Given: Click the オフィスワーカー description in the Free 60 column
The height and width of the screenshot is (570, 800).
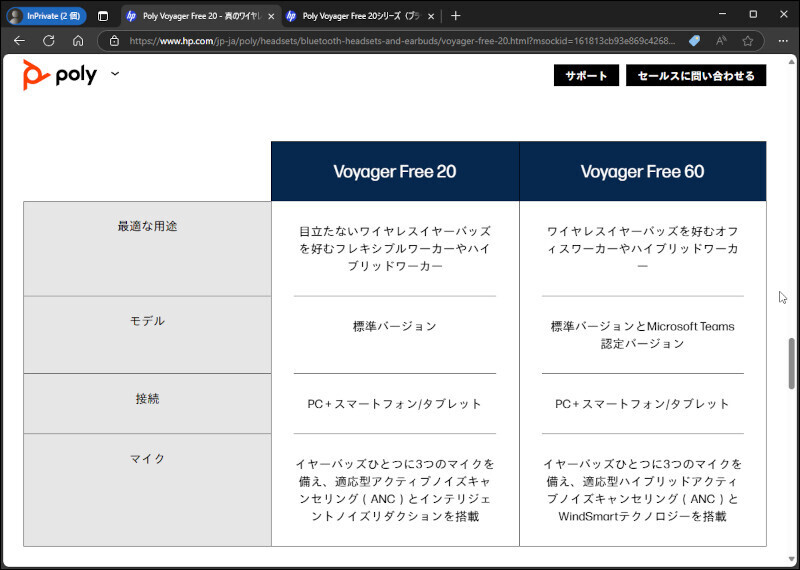Looking at the screenshot, I should (x=643, y=249).
